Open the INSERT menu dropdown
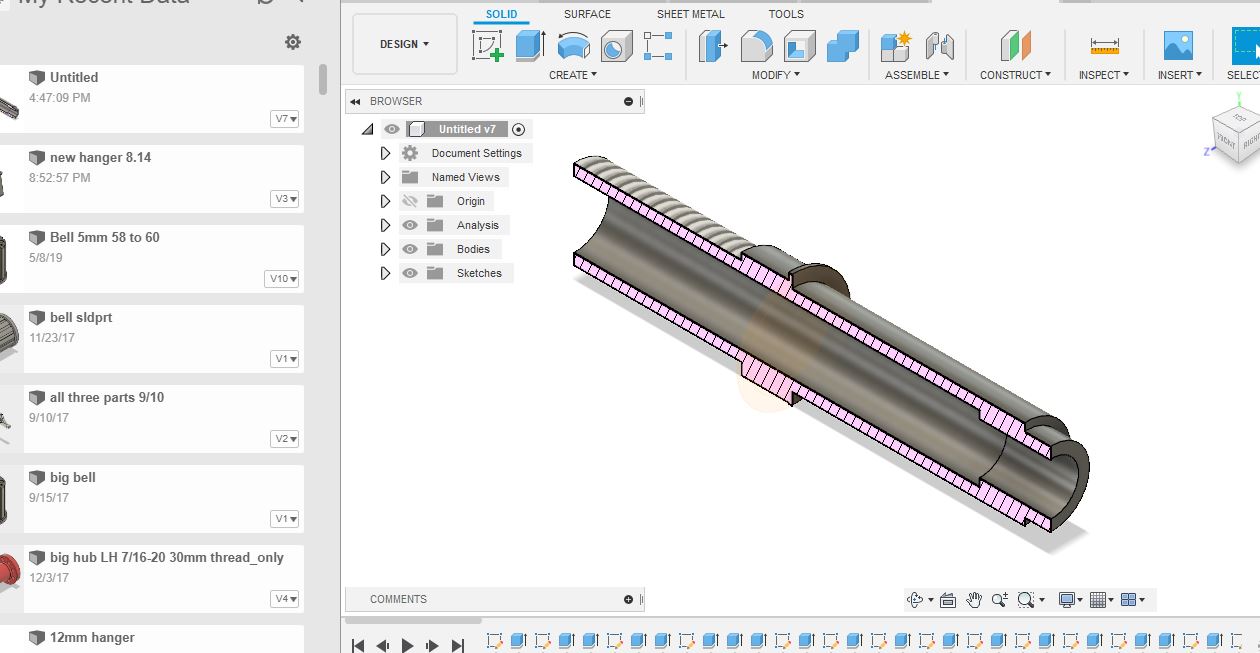 [x=1180, y=75]
